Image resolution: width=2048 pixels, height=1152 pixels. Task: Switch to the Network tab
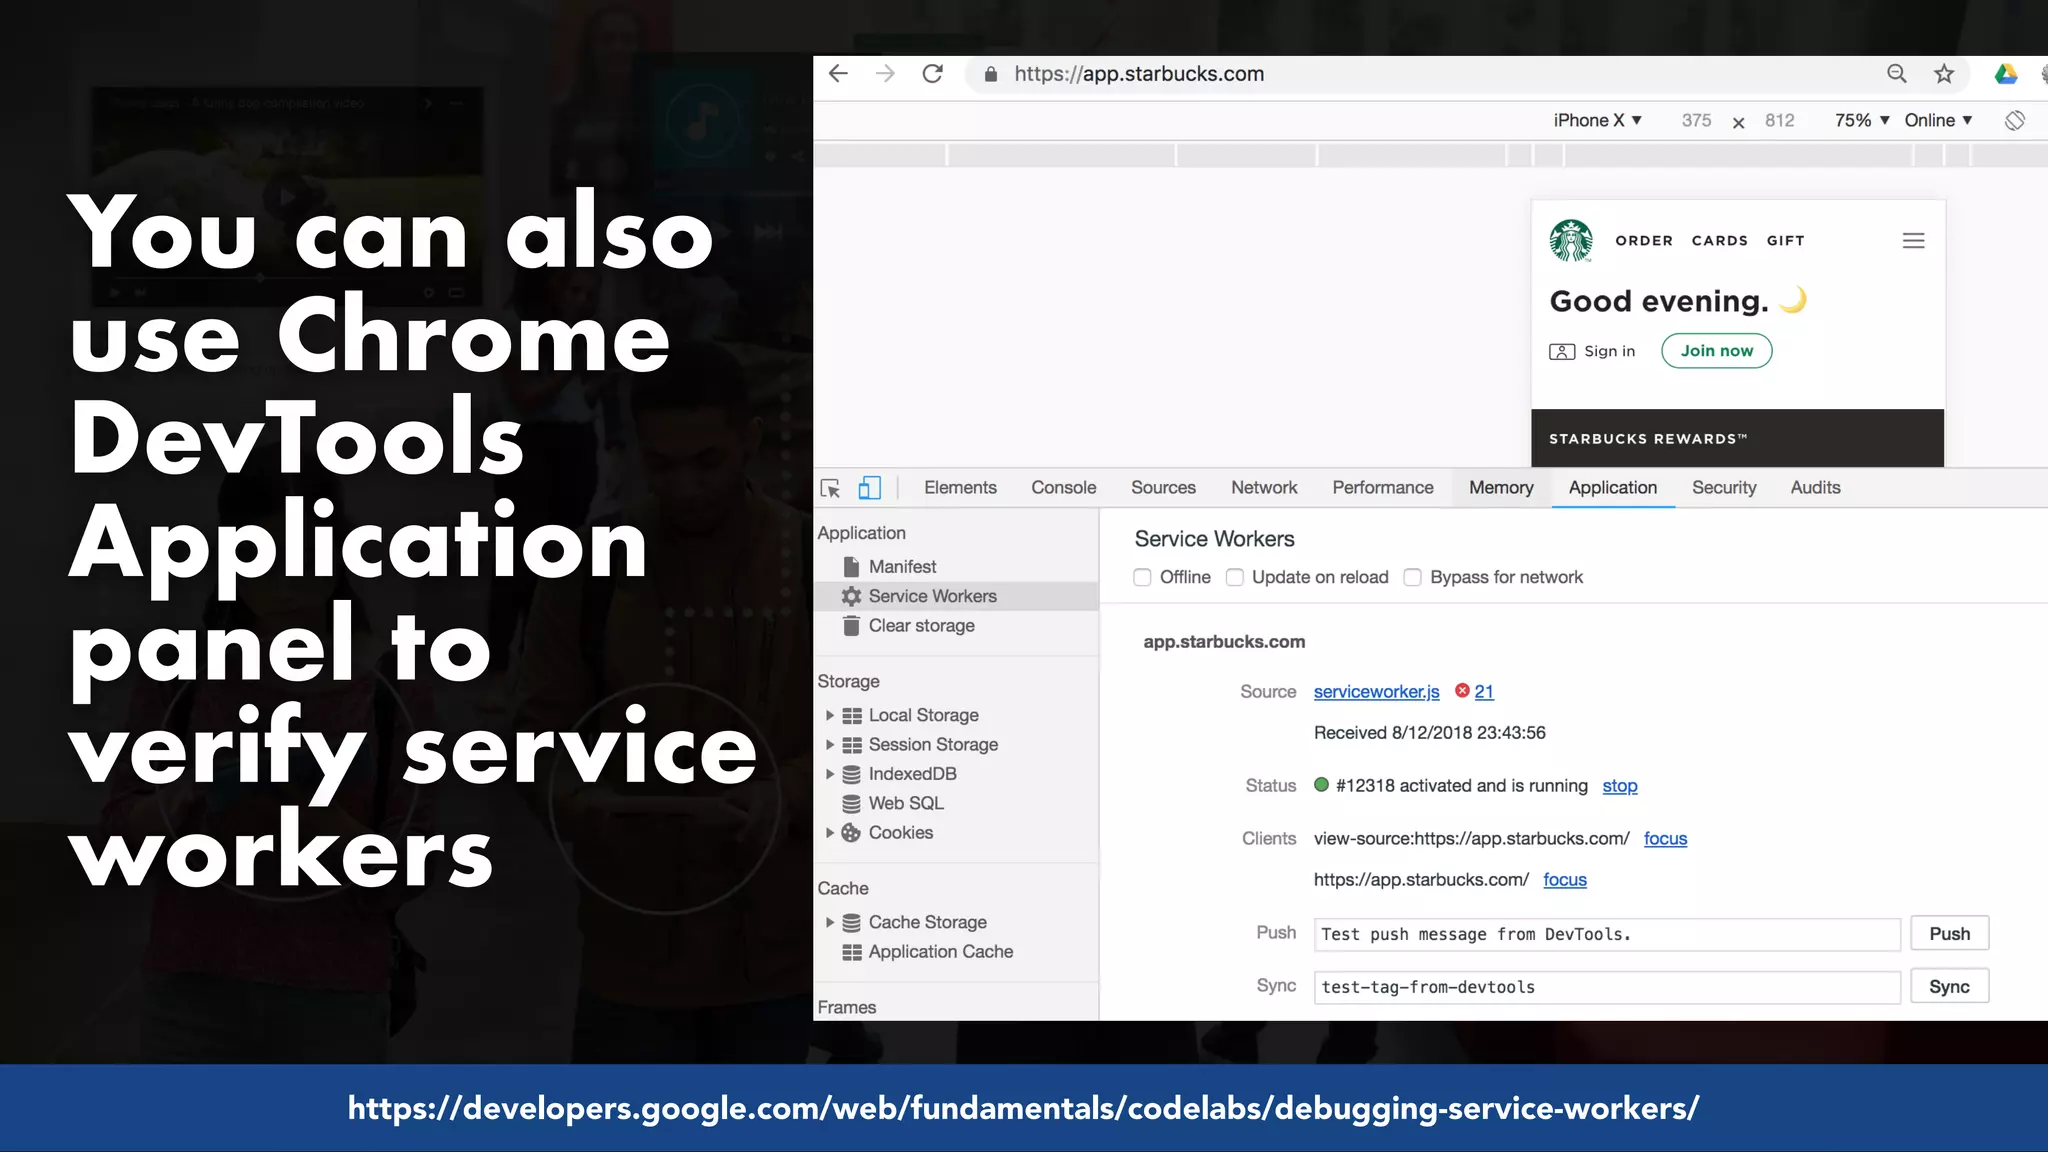click(x=1264, y=488)
